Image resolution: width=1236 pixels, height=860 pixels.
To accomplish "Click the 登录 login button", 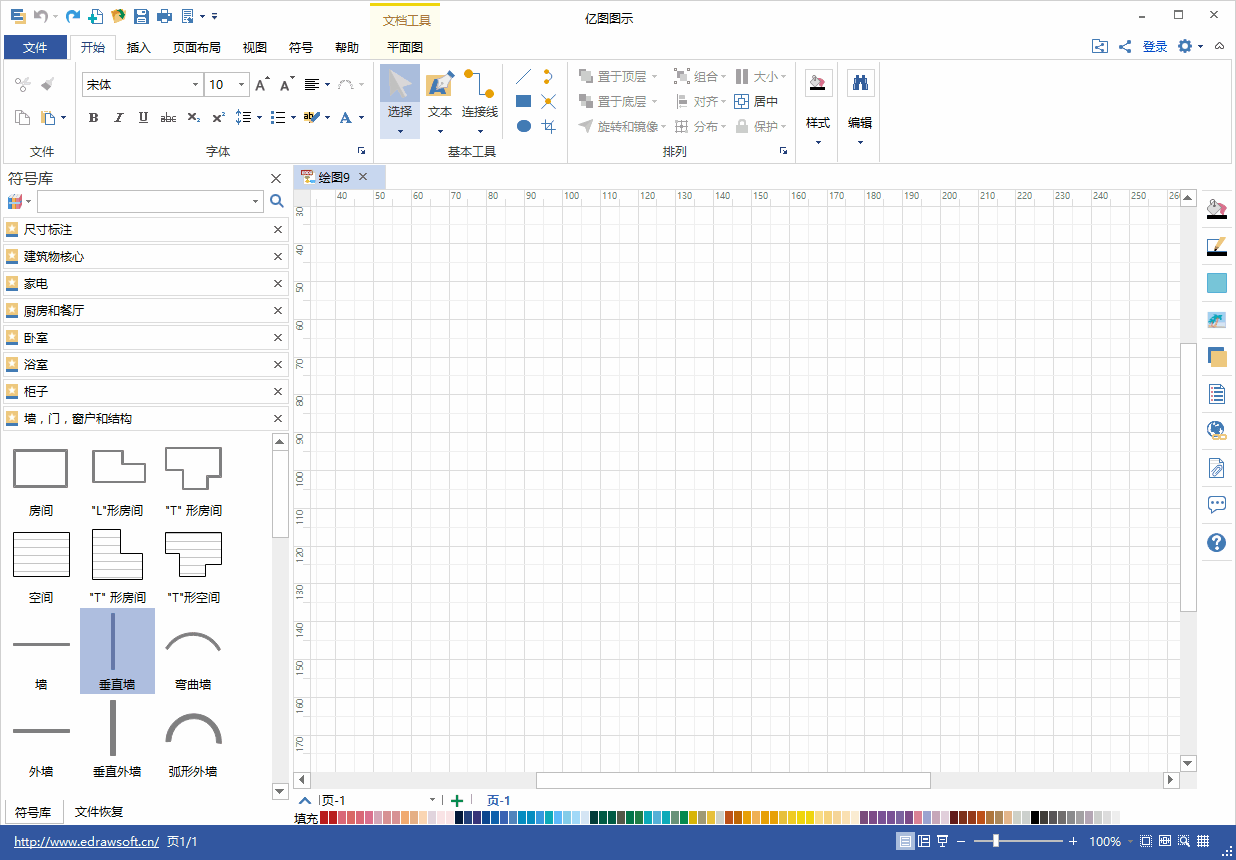I will point(1155,46).
